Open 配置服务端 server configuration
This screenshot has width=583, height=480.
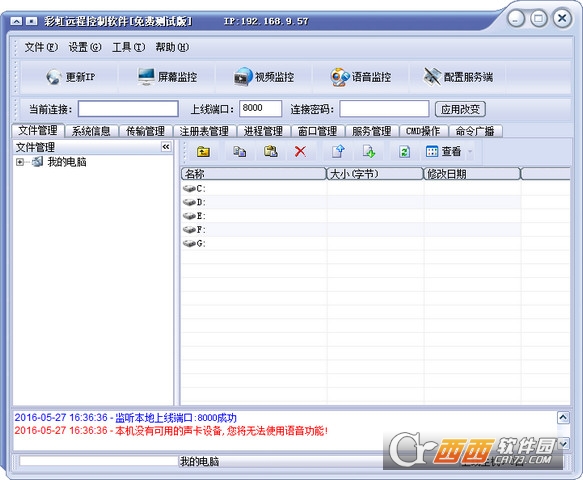coord(458,77)
